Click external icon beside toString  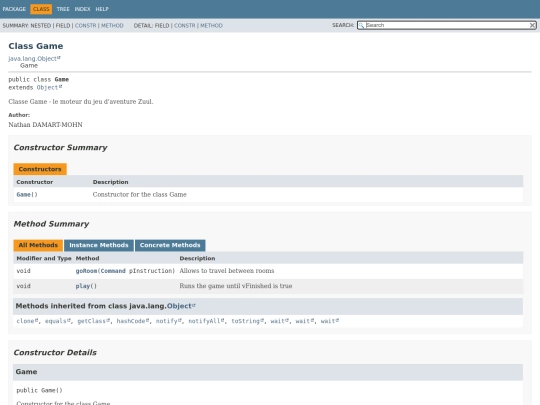click(x=262, y=320)
